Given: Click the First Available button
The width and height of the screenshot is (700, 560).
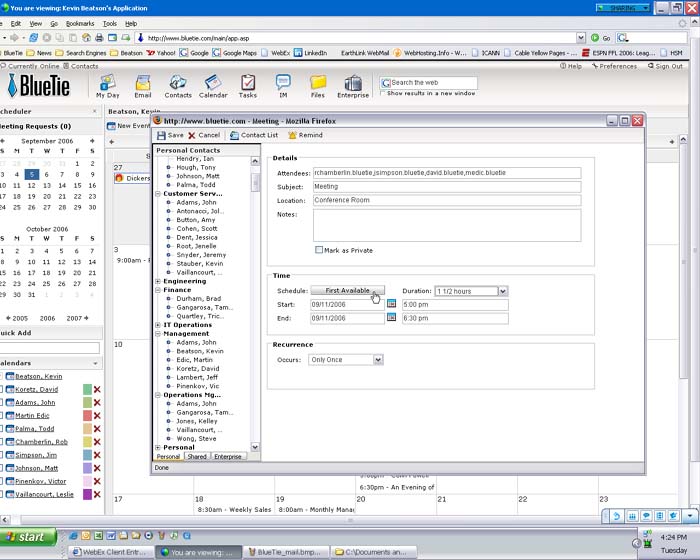Looking at the screenshot, I should [x=347, y=290].
